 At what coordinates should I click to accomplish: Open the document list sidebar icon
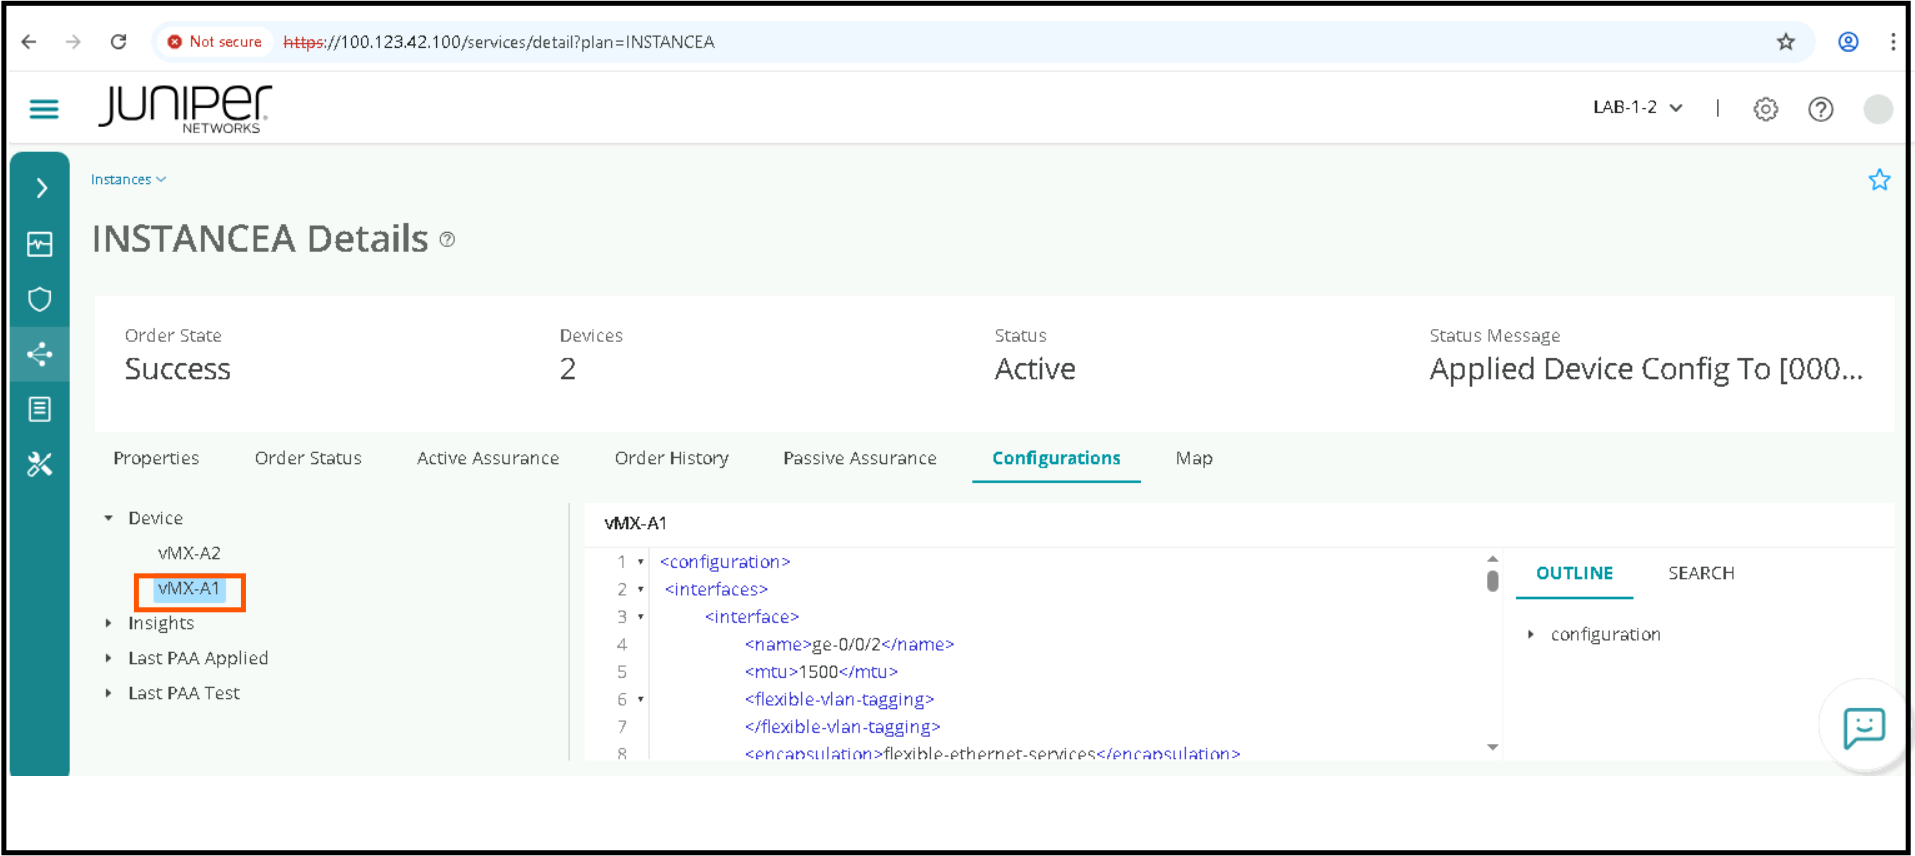pos(40,409)
